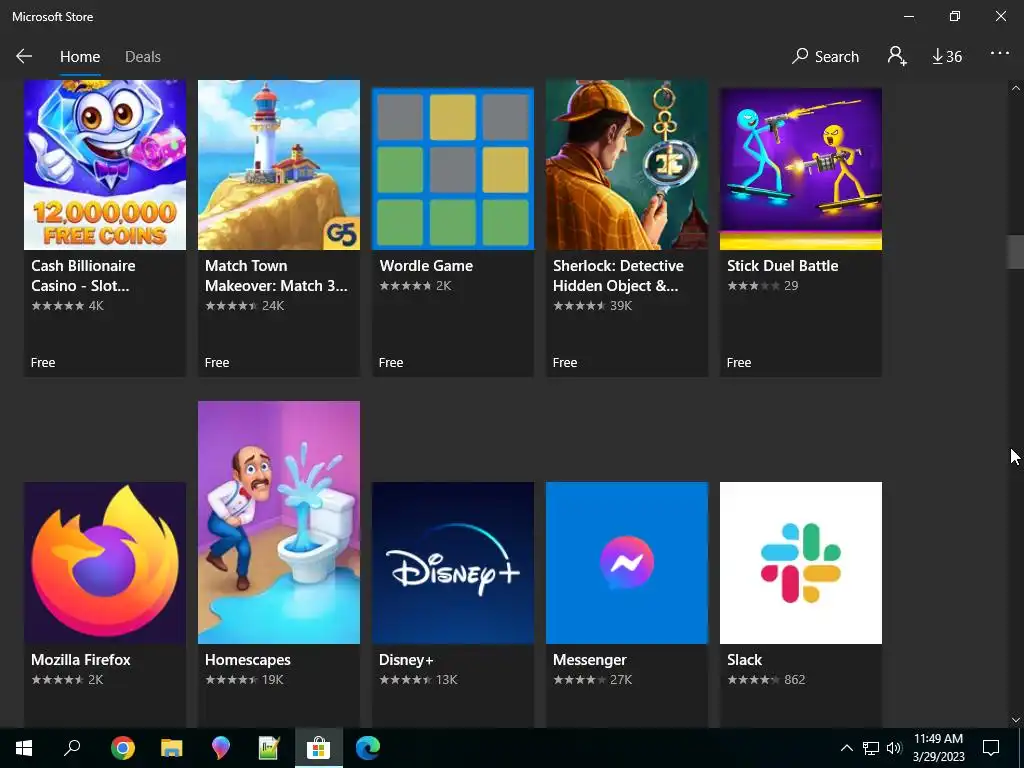Viewport: 1024px width, 768px height.
Task: Click the Mozilla Firefox title text
Action: (x=81, y=660)
